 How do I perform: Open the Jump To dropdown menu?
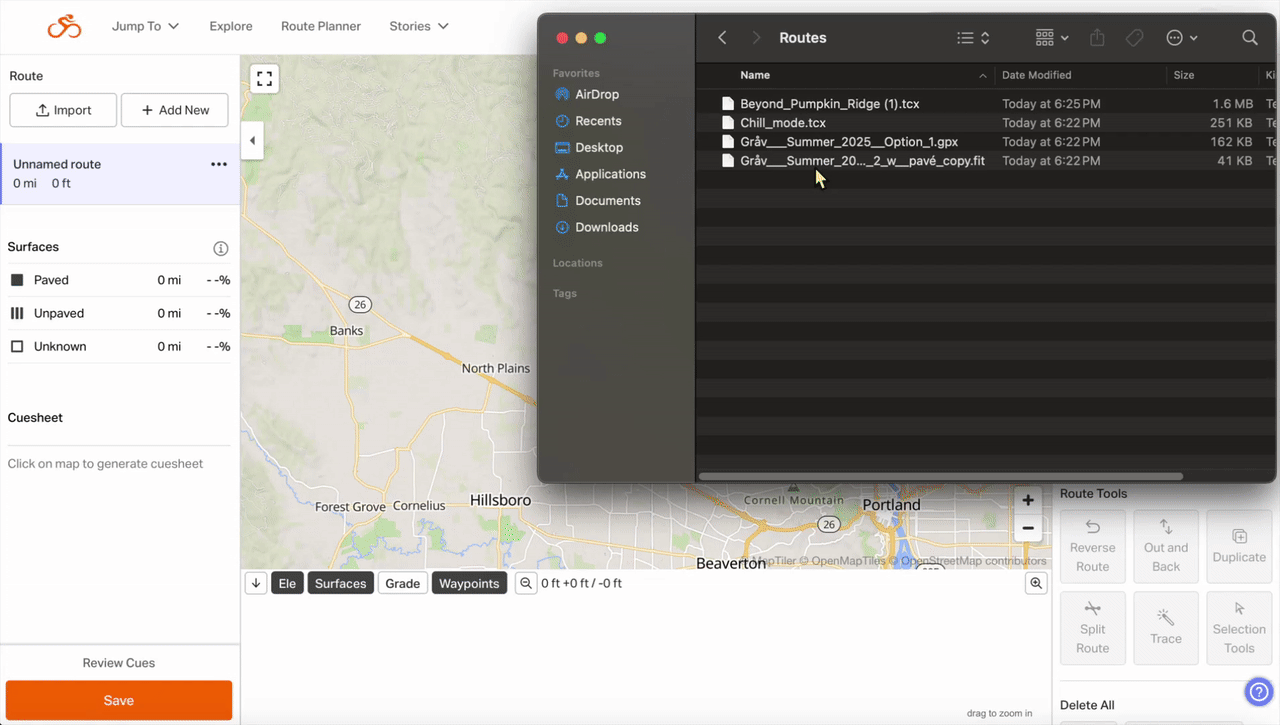pyautogui.click(x=145, y=26)
